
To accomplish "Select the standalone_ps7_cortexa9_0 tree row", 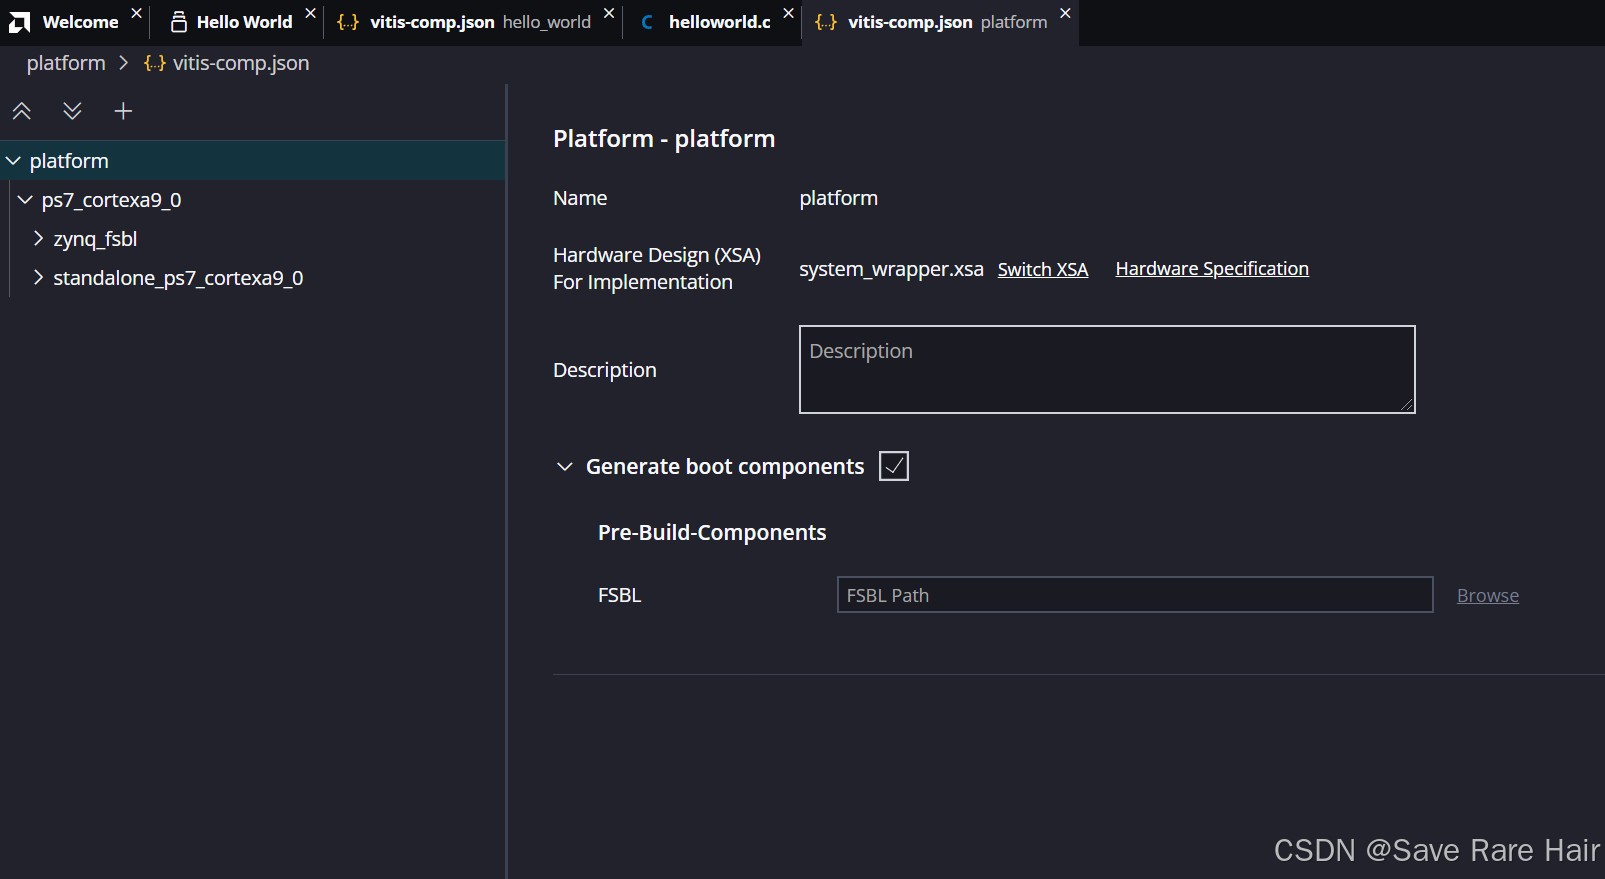I will [x=253, y=278].
